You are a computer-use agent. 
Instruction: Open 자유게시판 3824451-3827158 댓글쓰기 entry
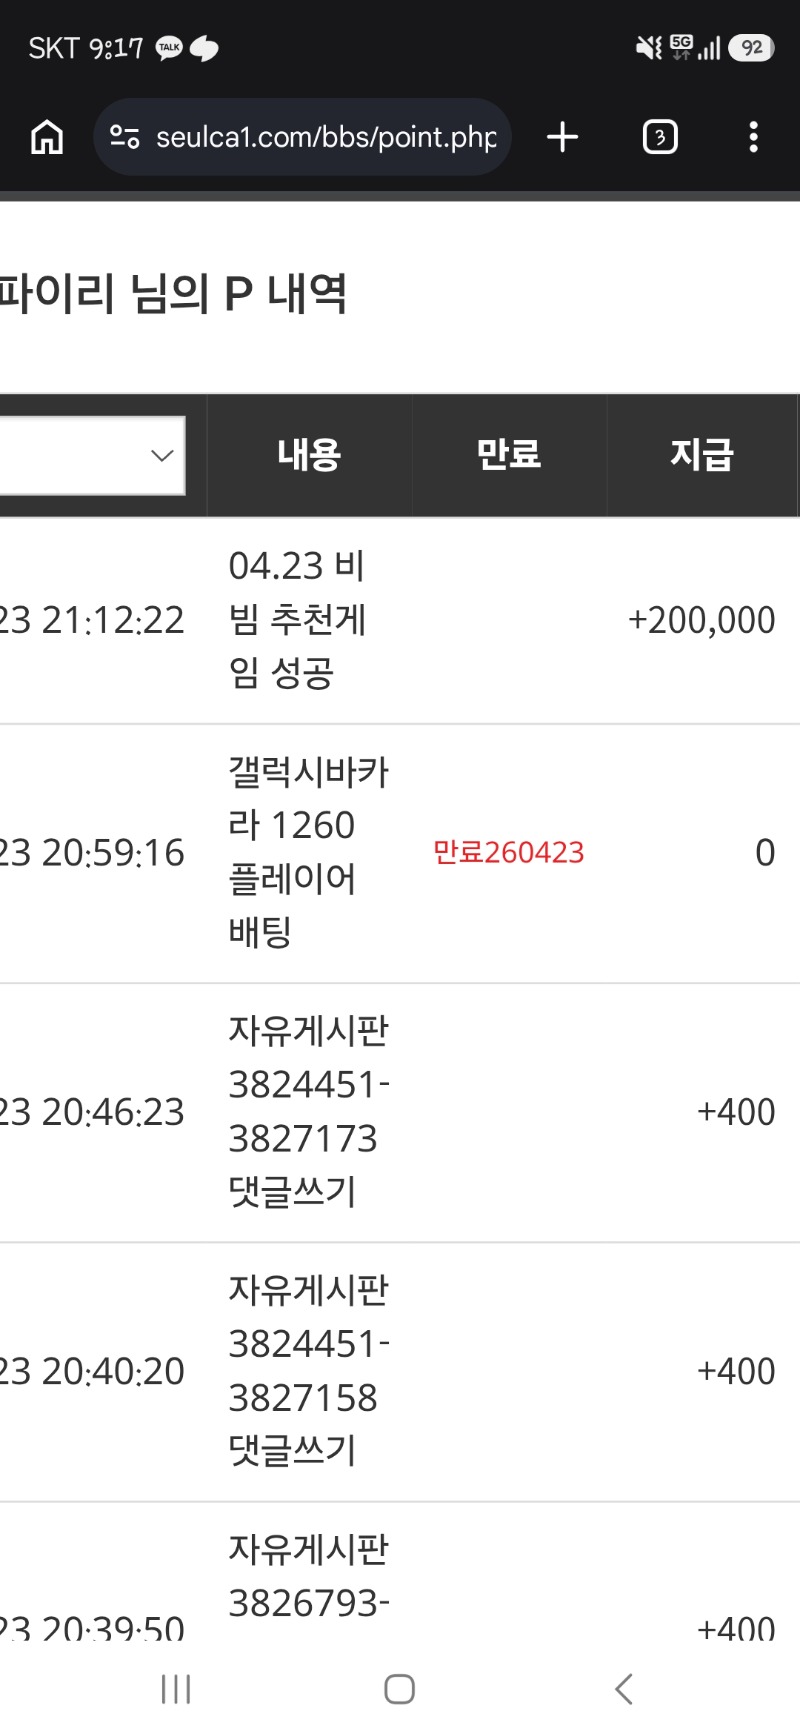pos(308,1370)
